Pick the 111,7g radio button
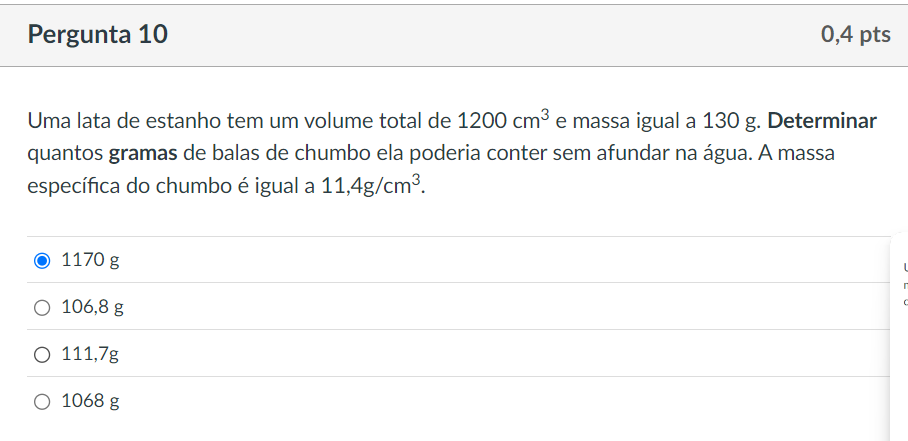This screenshot has height=441, width=908. click(42, 355)
